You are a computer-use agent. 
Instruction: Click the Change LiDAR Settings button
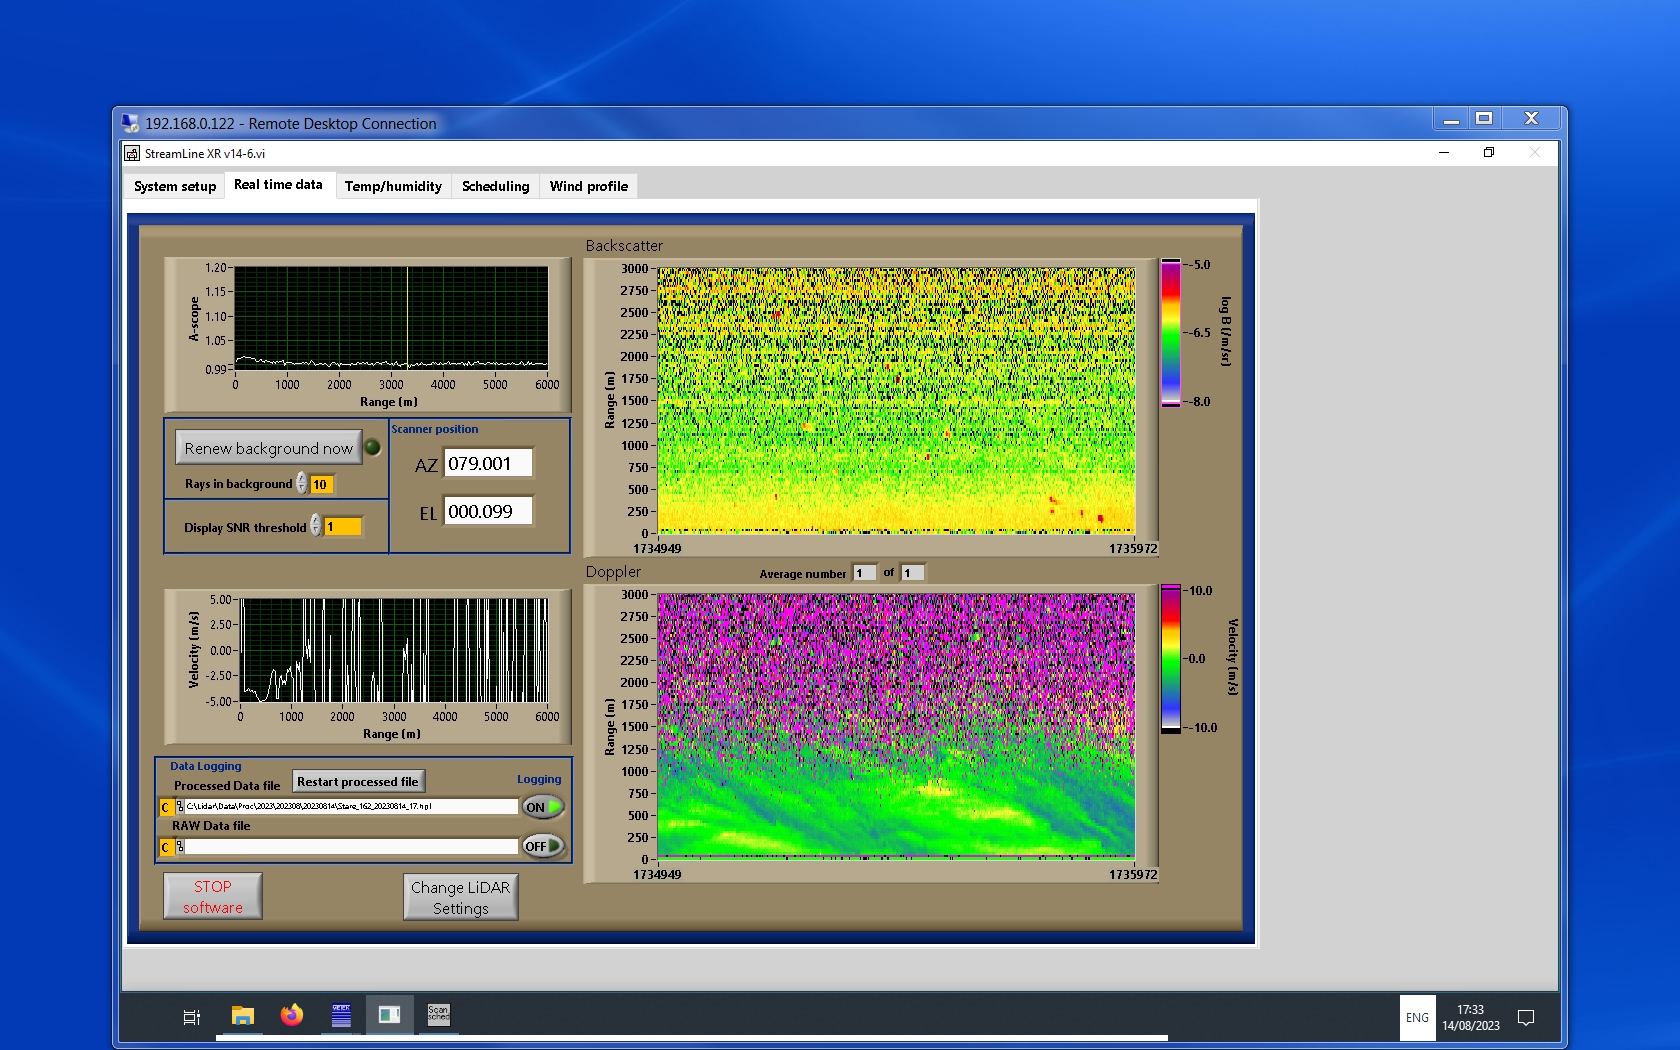(x=461, y=897)
